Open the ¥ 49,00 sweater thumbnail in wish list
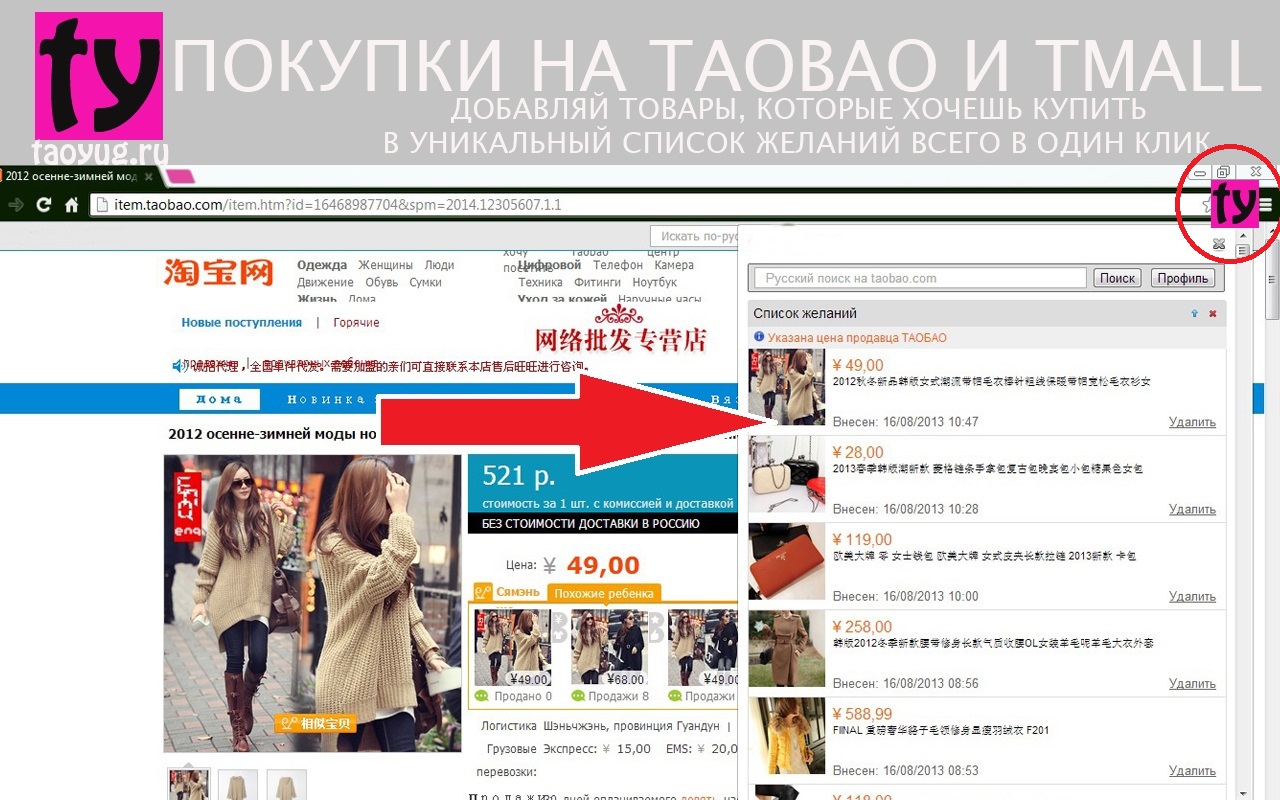This screenshot has width=1280, height=800. coord(787,387)
